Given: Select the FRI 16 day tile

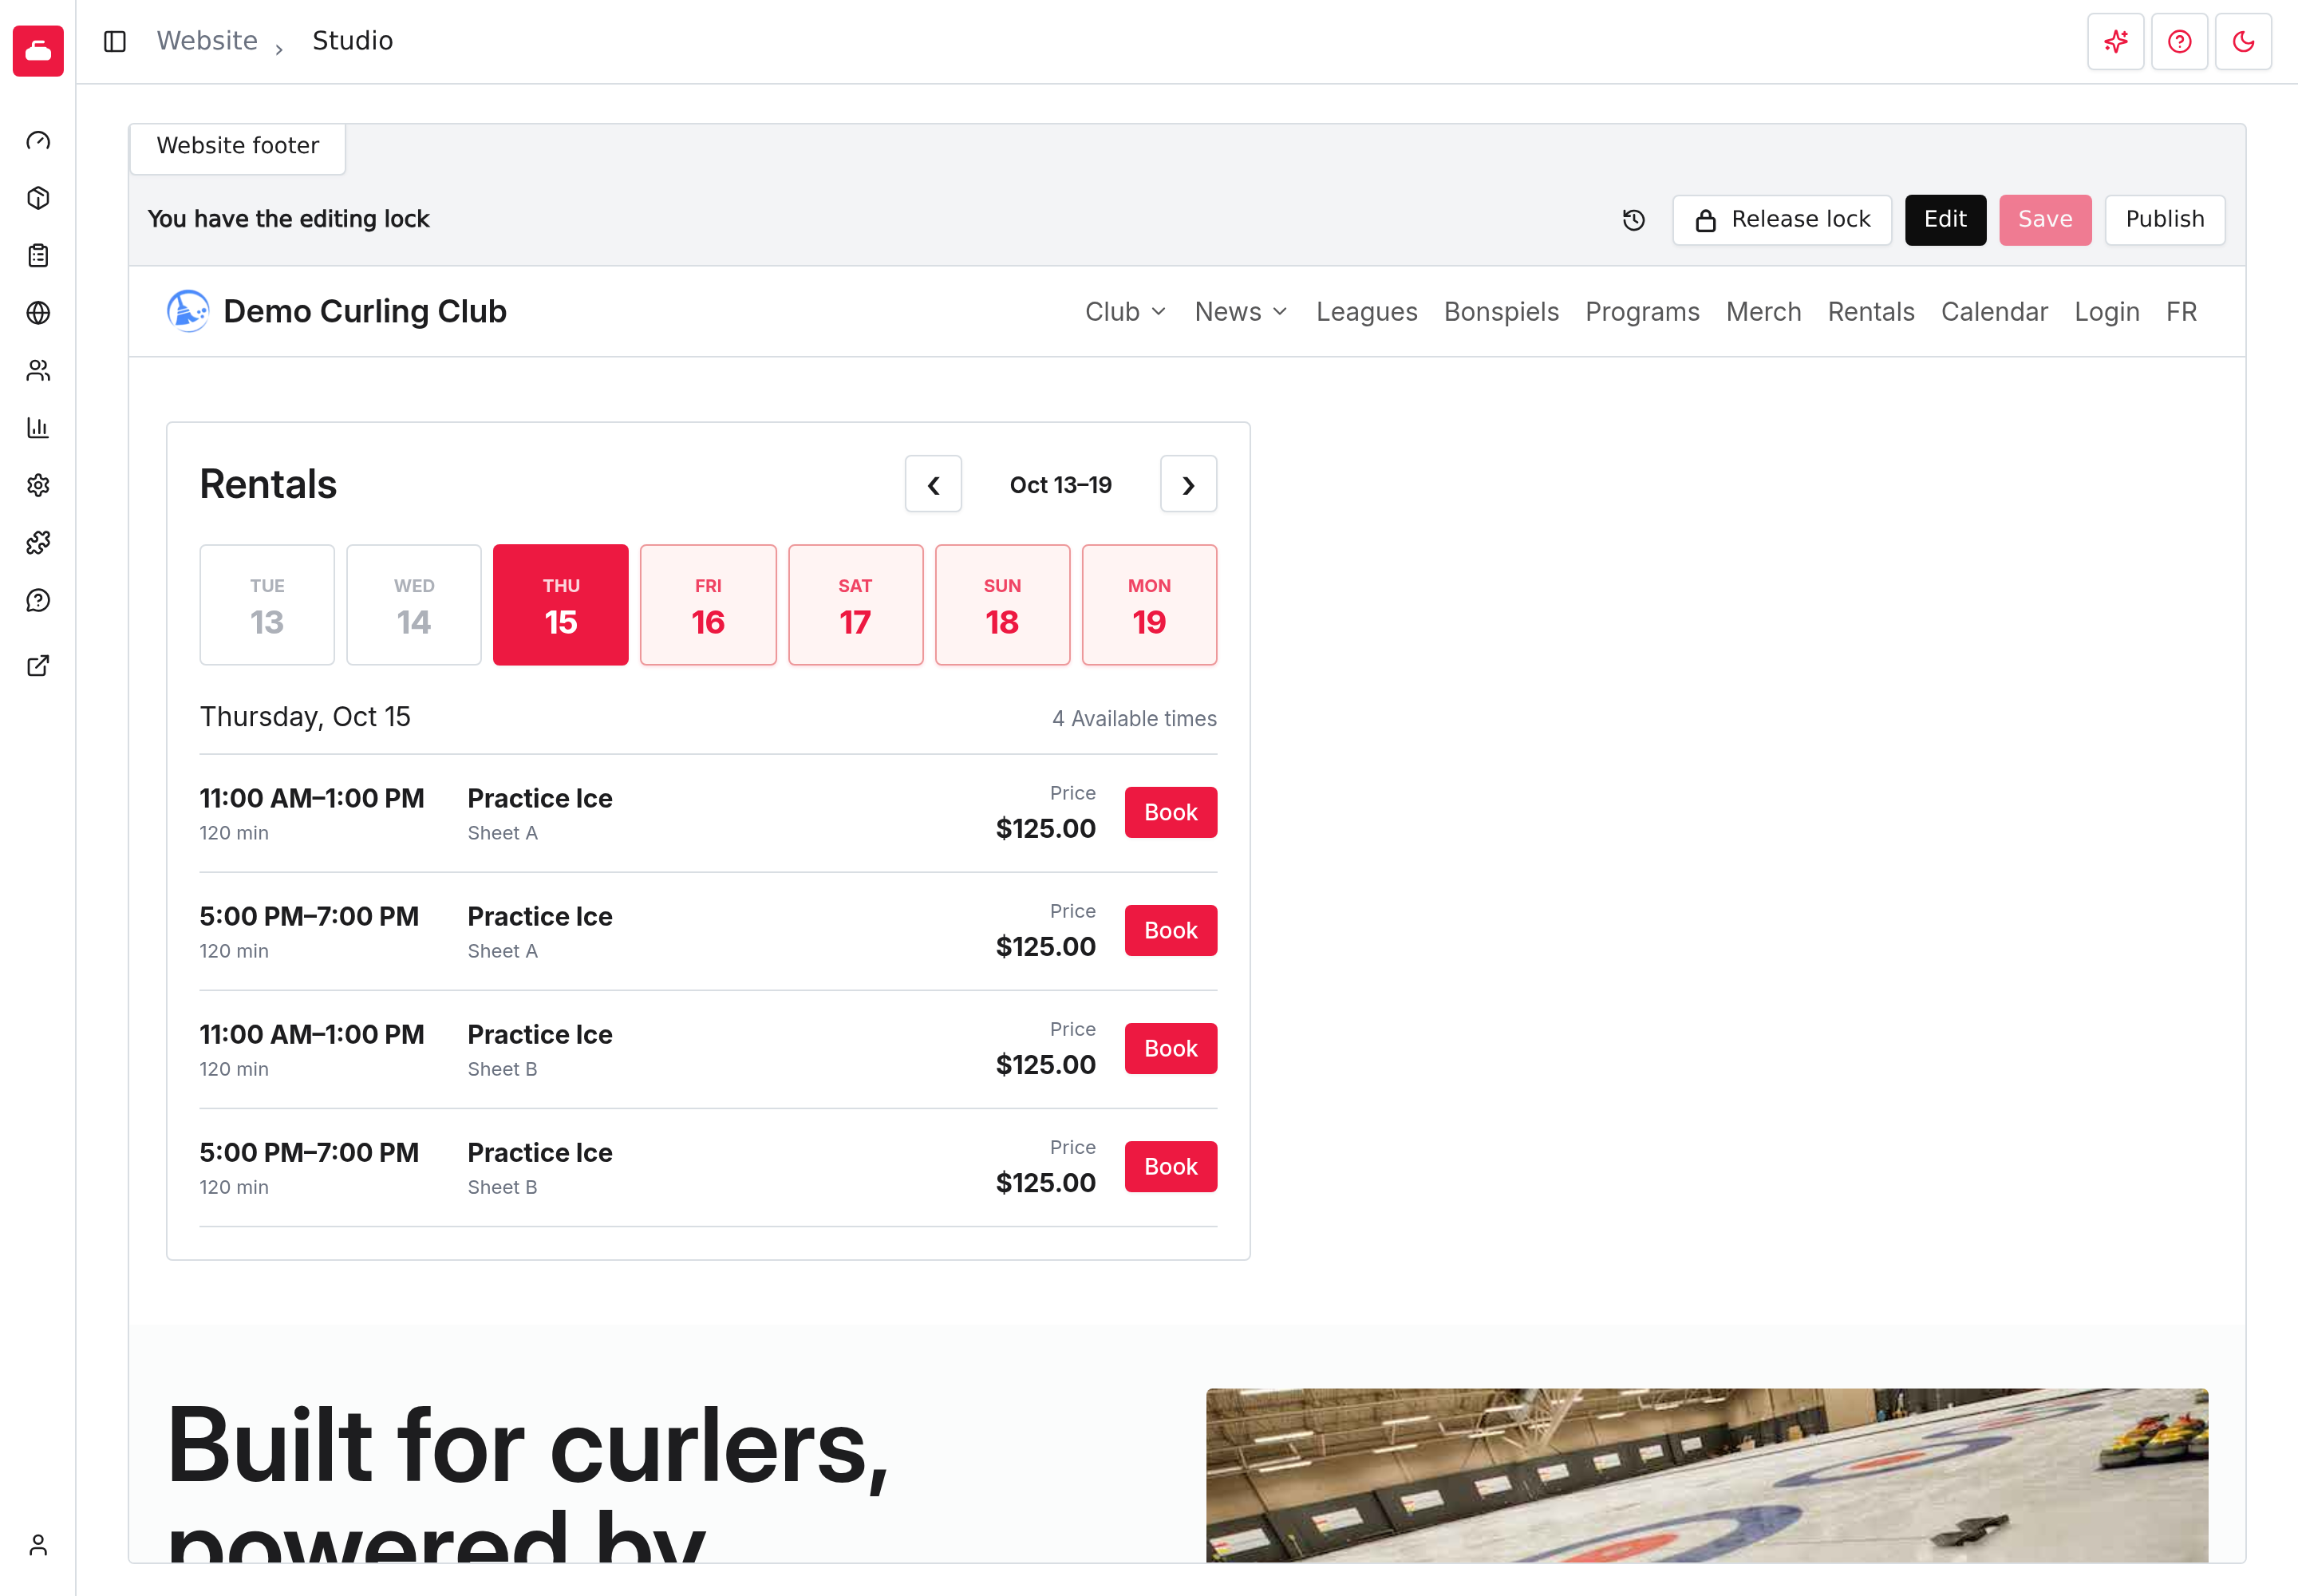Looking at the screenshot, I should coord(708,605).
